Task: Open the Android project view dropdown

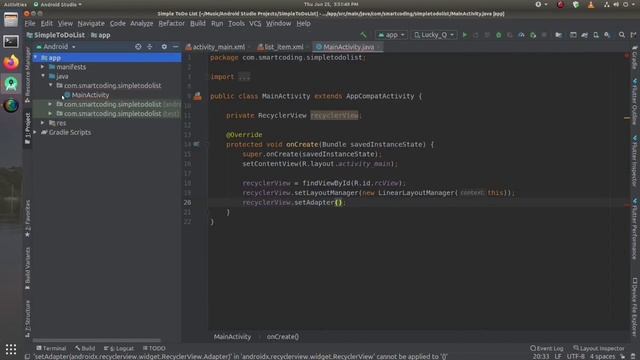Action: 56,47
